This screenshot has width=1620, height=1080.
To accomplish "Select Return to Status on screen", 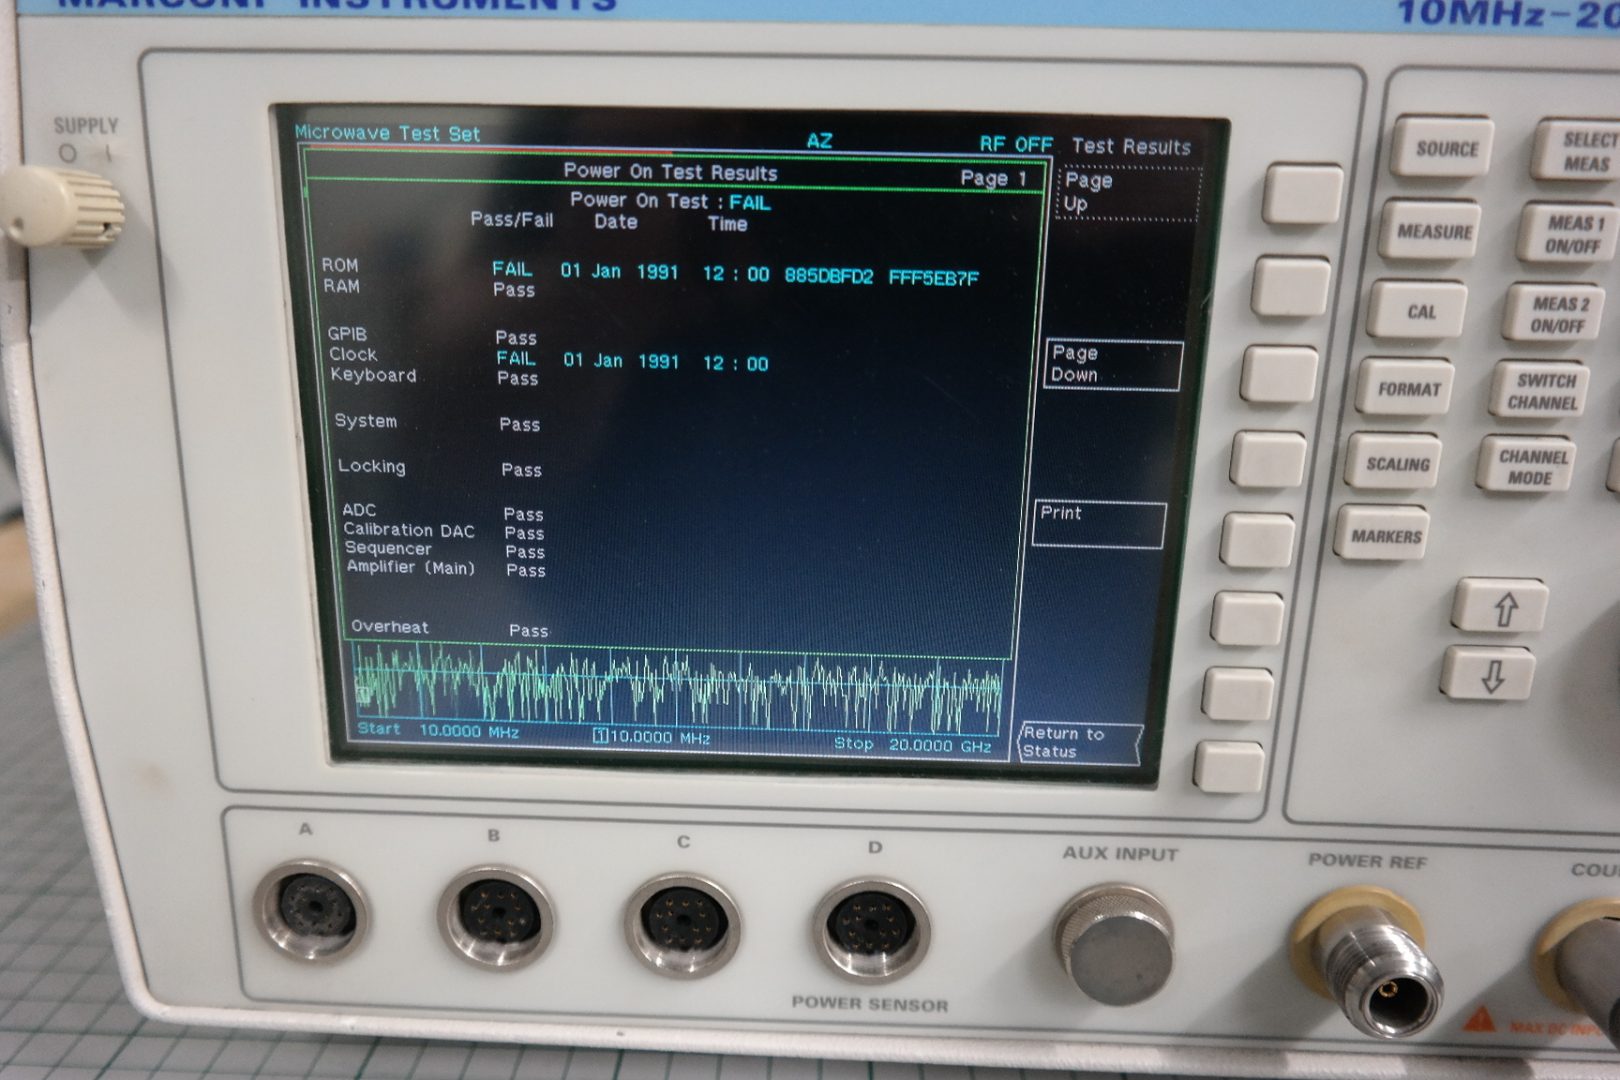I will click(x=1079, y=743).
